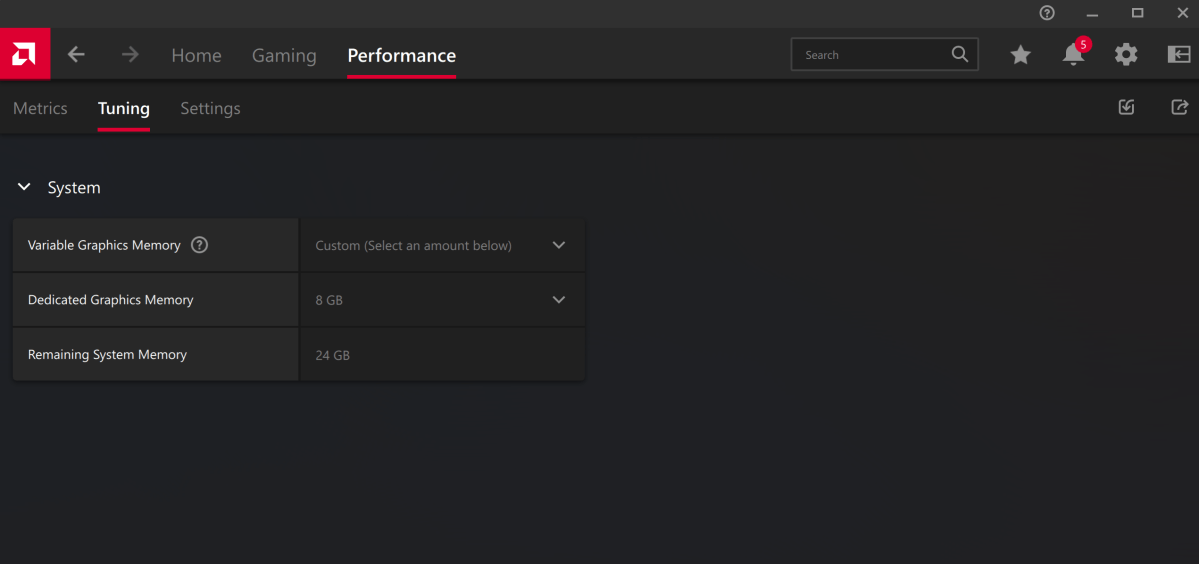This screenshot has width=1199, height=564.
Task: Close the AMD Software window
Action: click(1182, 13)
